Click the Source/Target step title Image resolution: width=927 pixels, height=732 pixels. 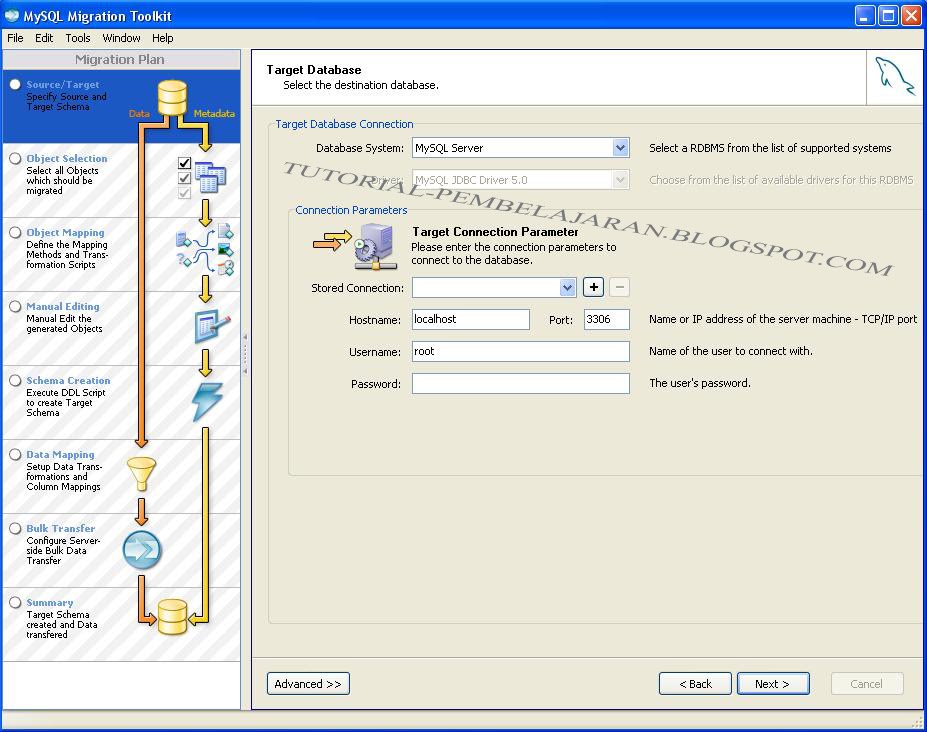pos(63,85)
